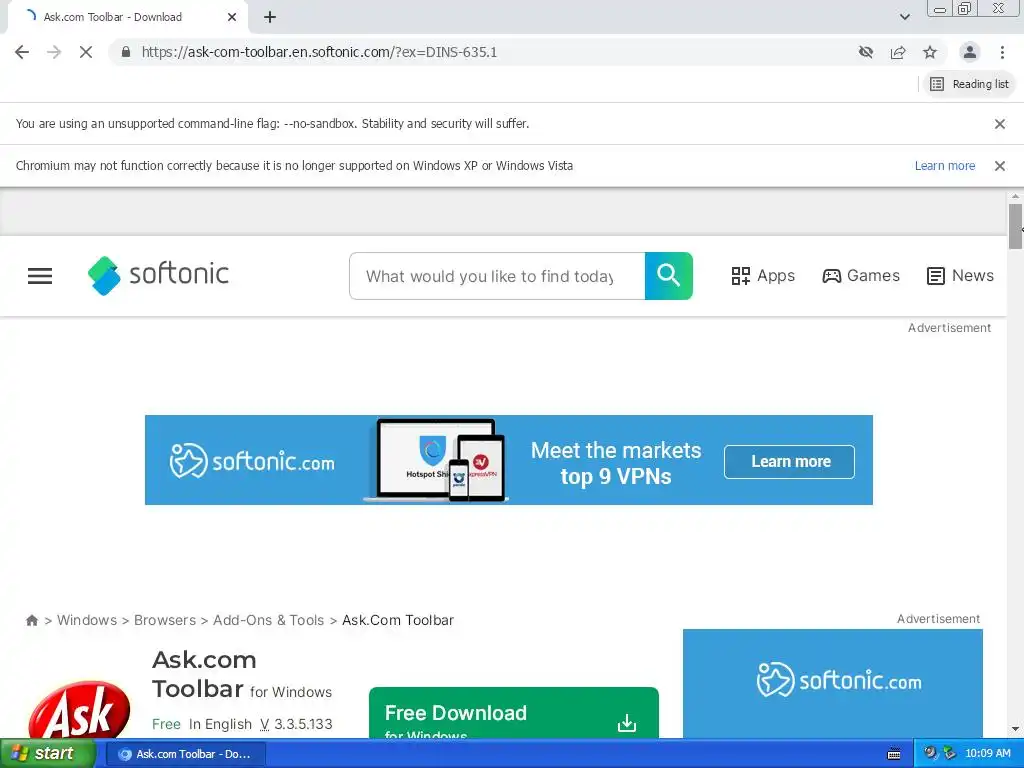Bookmark this page with the star
Image resolution: width=1024 pixels, height=768 pixels.
pos(930,52)
